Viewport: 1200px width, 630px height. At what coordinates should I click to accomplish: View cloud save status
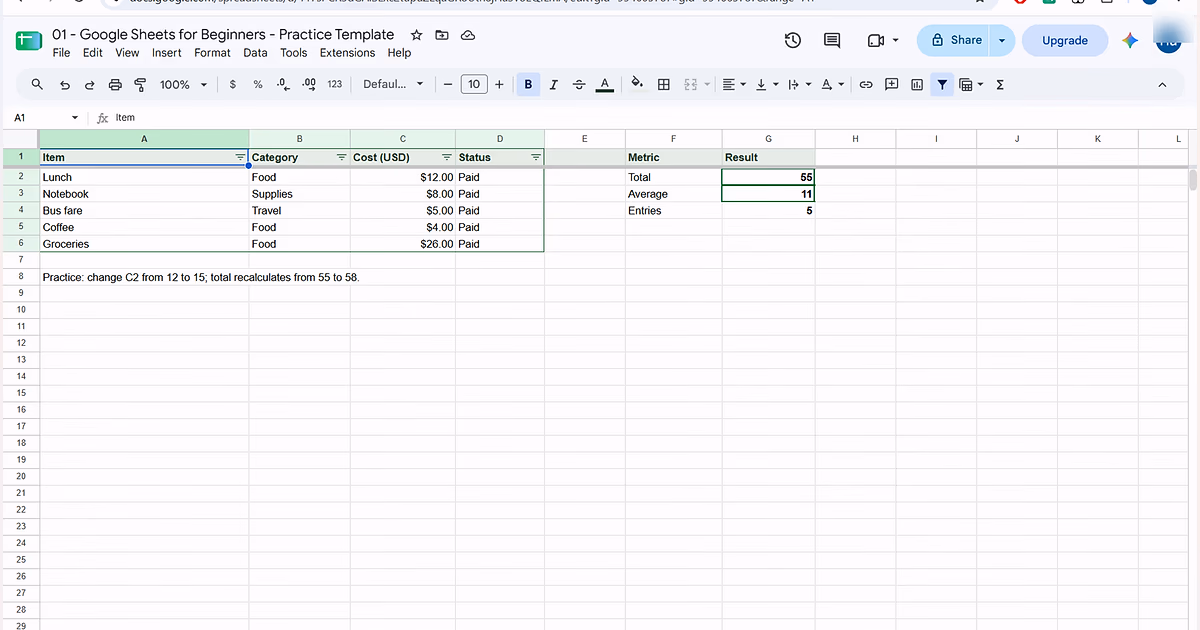pos(467,35)
